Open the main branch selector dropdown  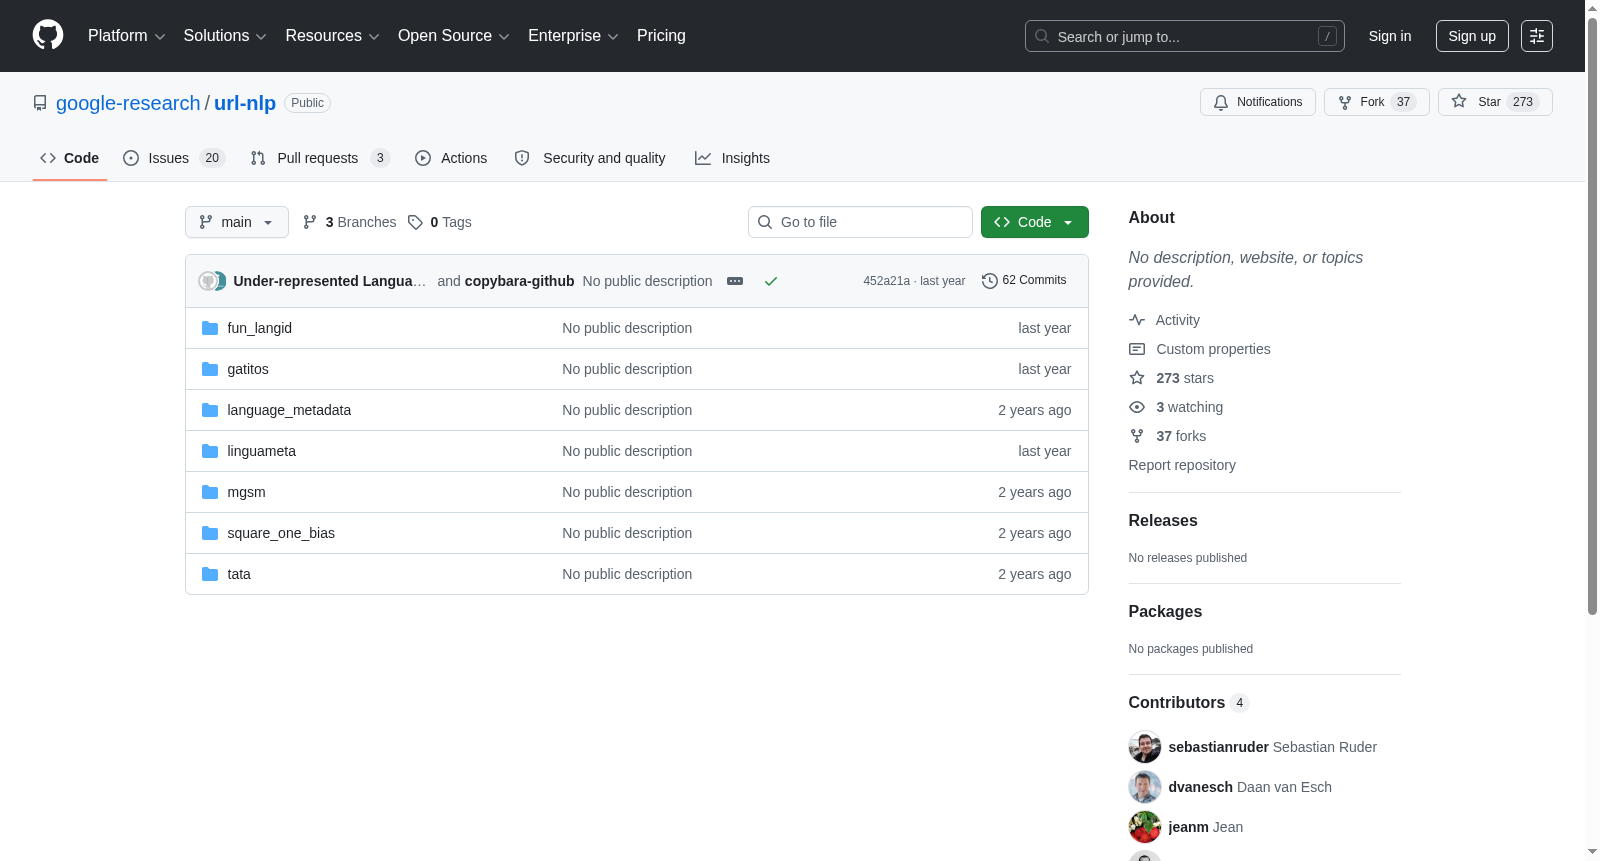(x=237, y=222)
